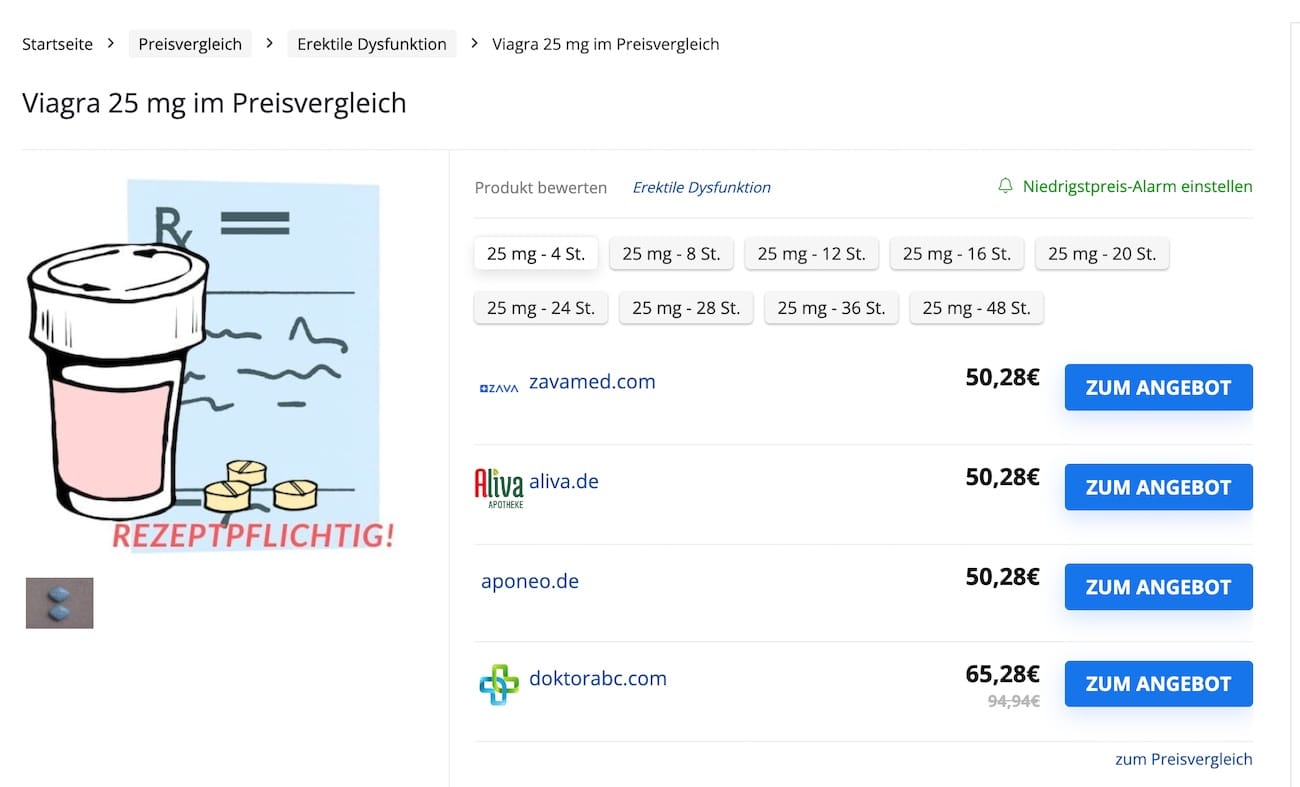Click 'Produkt bewerten' to rate product
1300x787 pixels.
click(540, 187)
